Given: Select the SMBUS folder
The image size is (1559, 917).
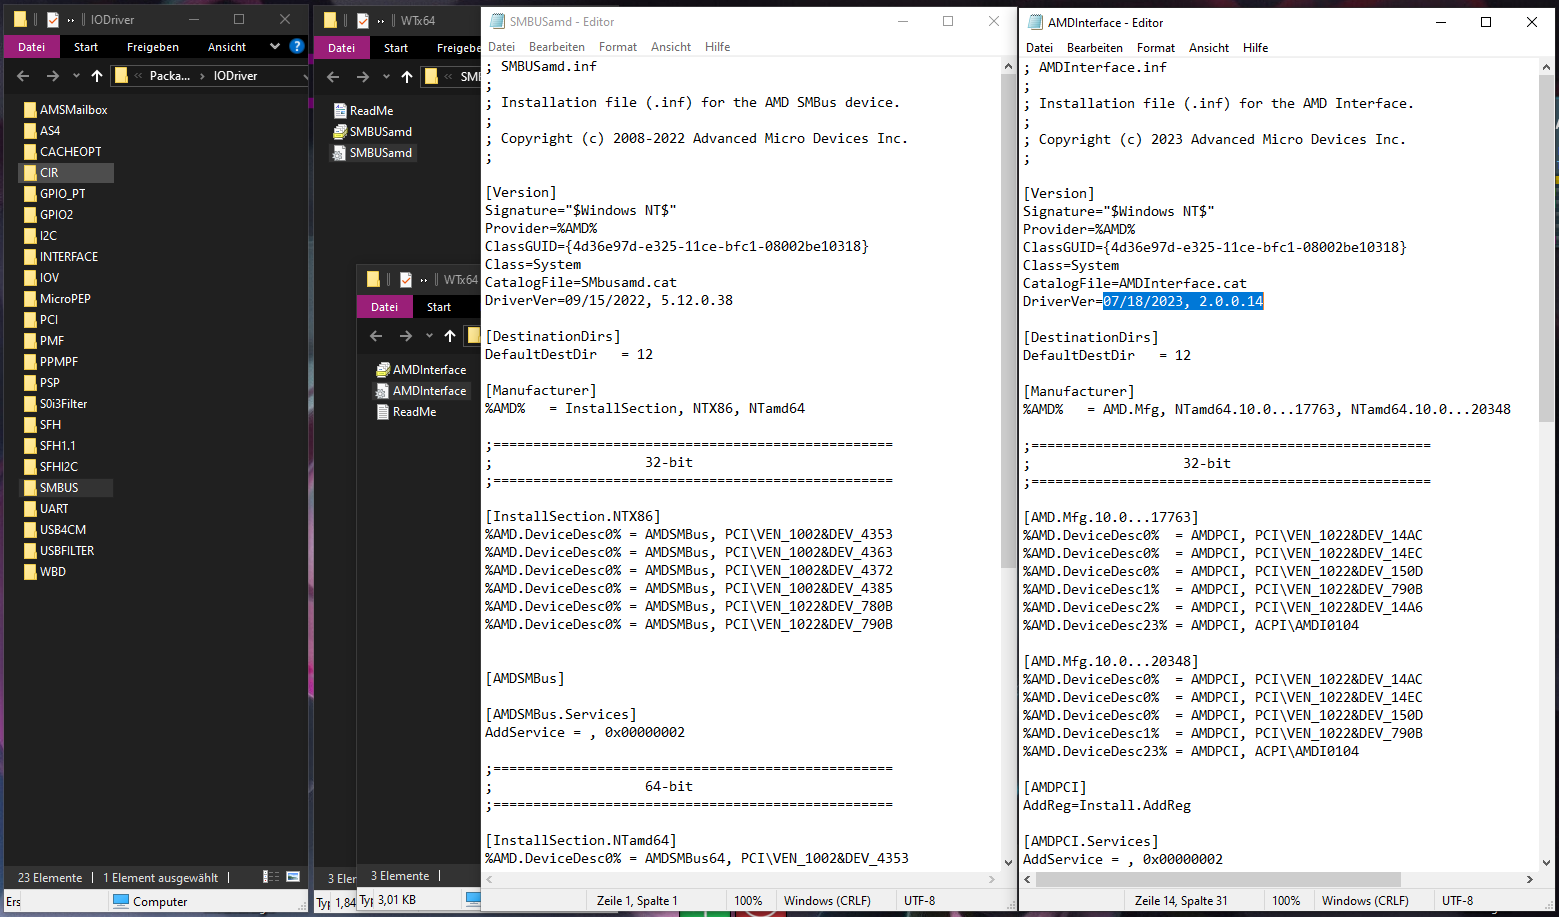Looking at the screenshot, I should (x=66, y=488).
